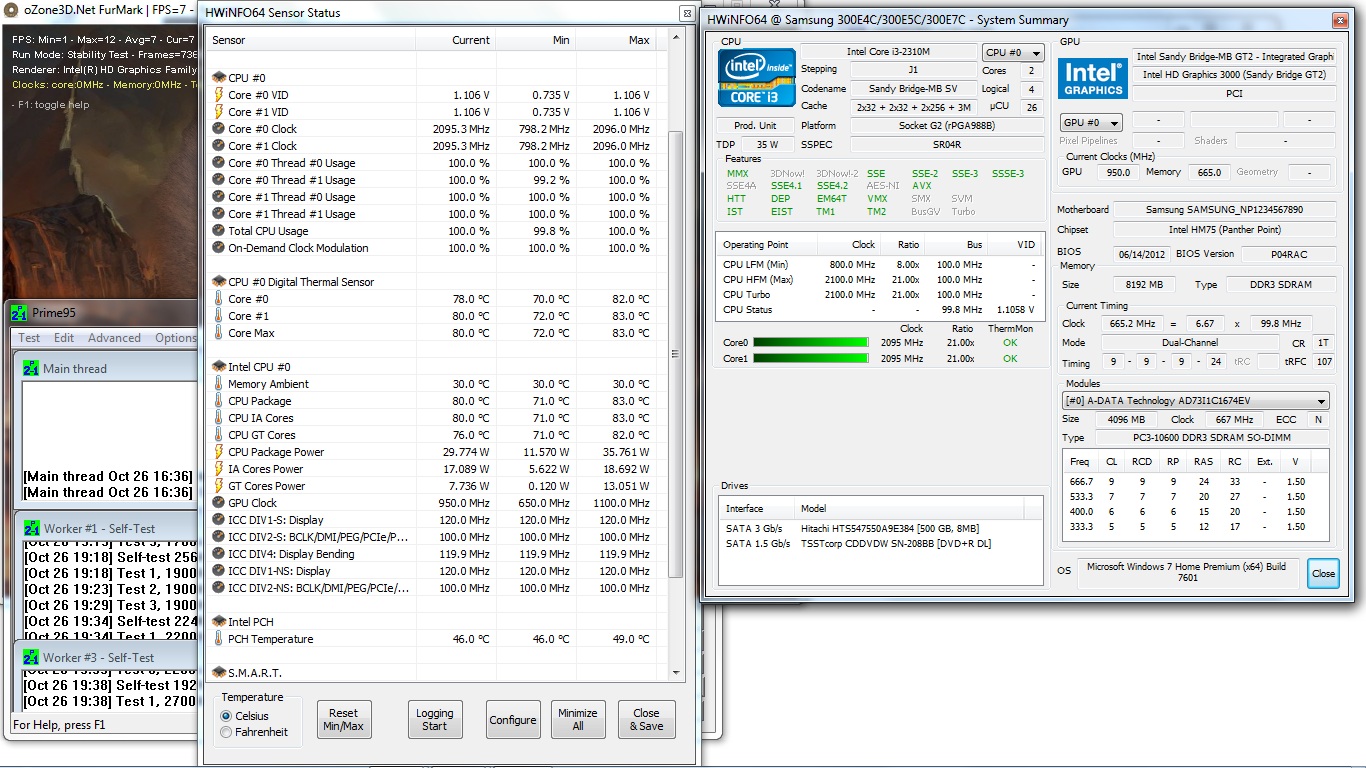The width and height of the screenshot is (1366, 768).
Task: Click the Intel HM75 (Panther Point) chipset field
Action: pos(1224,230)
